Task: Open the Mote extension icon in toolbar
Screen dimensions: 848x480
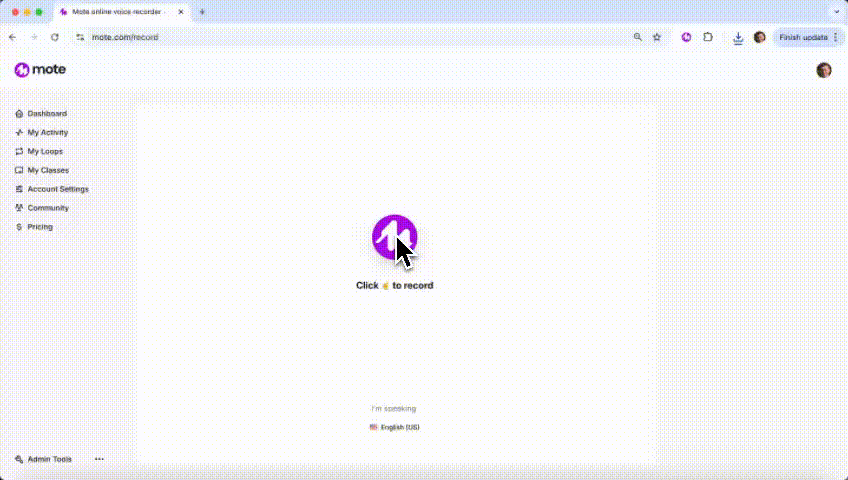Action: click(686, 37)
